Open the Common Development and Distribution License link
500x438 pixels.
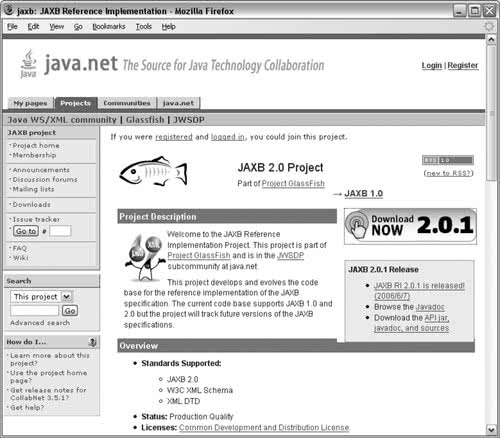point(264,427)
